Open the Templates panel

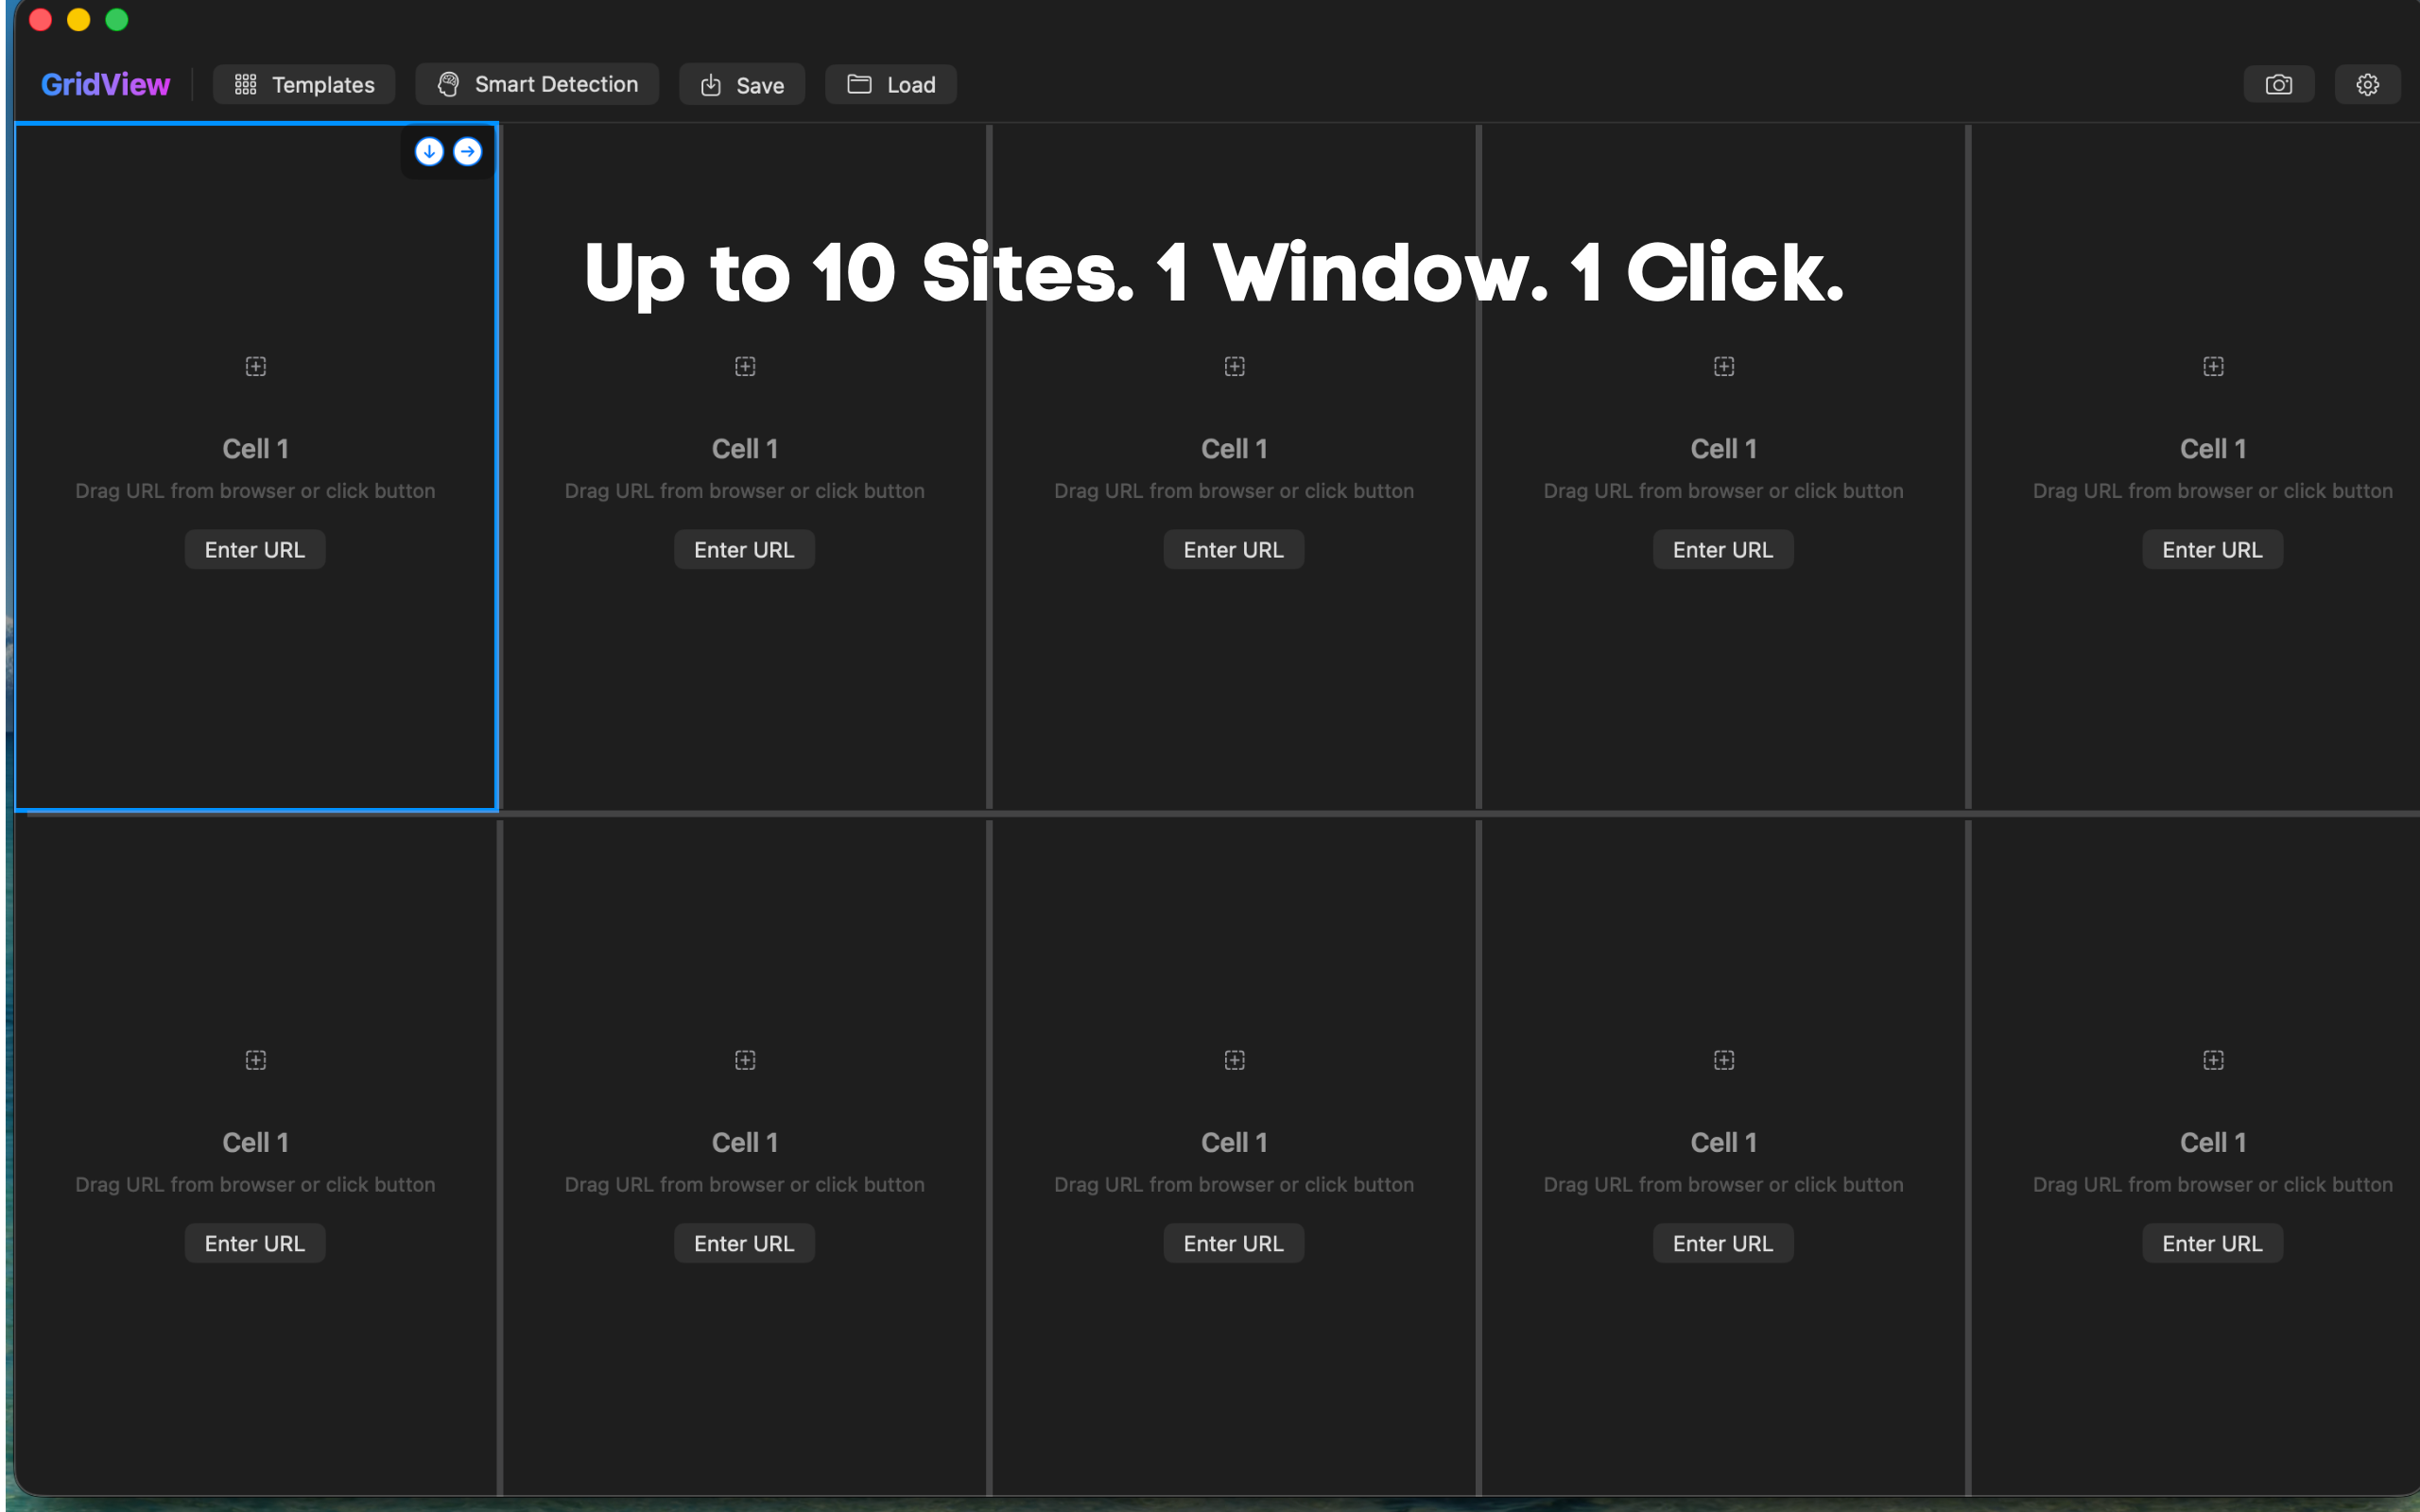tap(303, 84)
